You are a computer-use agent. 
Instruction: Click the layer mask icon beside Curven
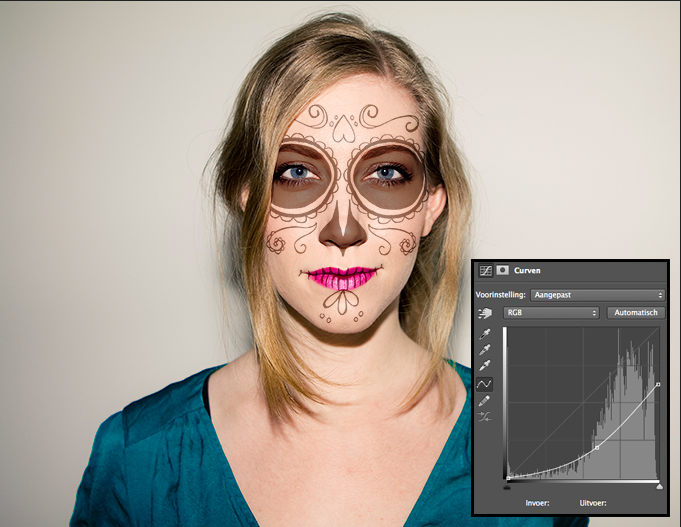pyautogui.click(x=502, y=270)
